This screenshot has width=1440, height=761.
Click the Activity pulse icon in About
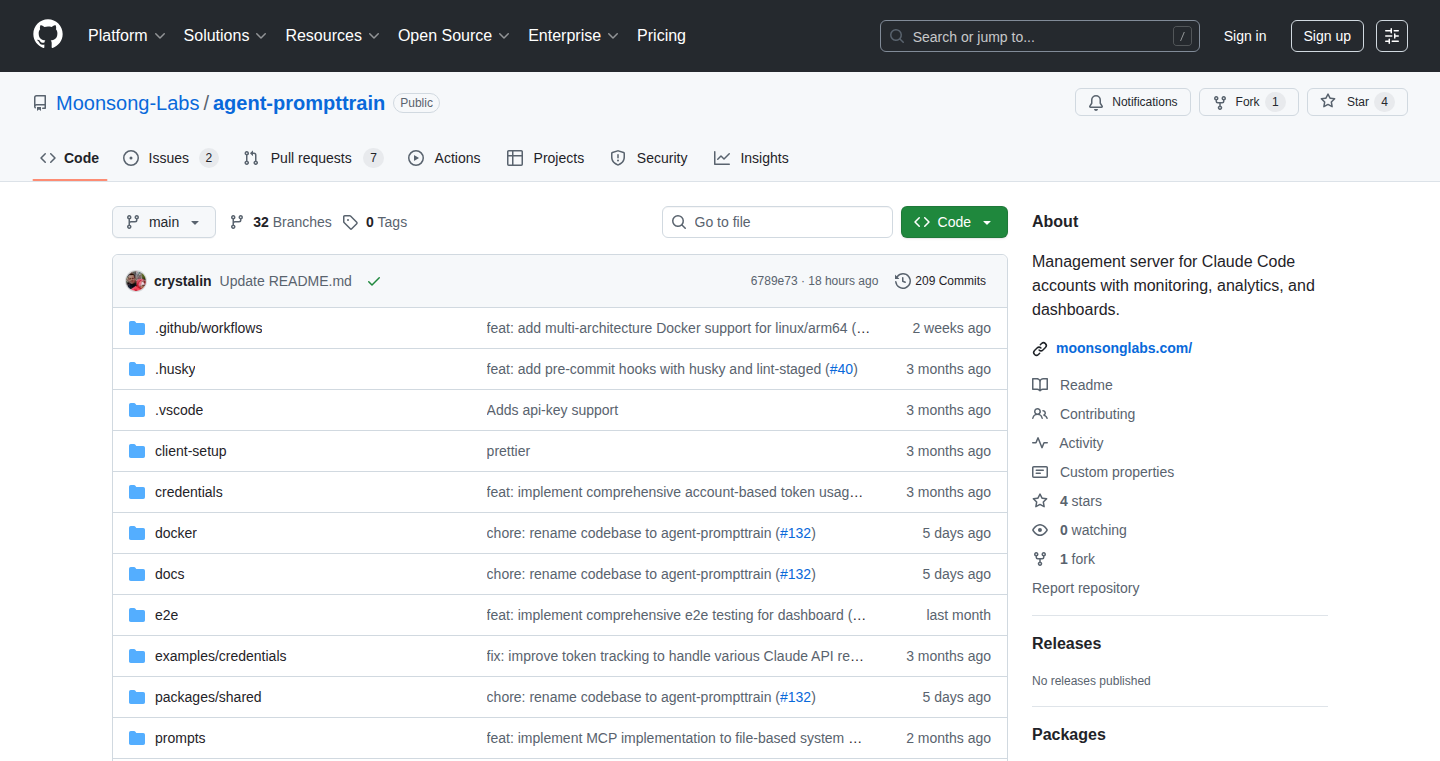[1040, 443]
